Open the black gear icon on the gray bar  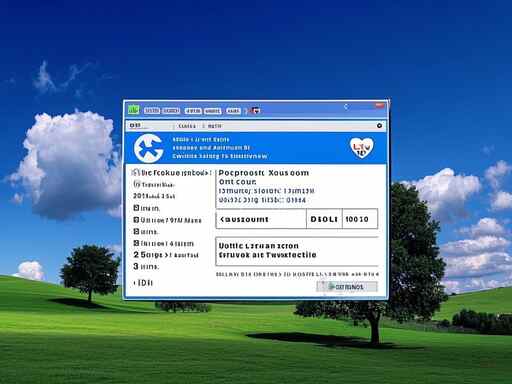click(379, 126)
